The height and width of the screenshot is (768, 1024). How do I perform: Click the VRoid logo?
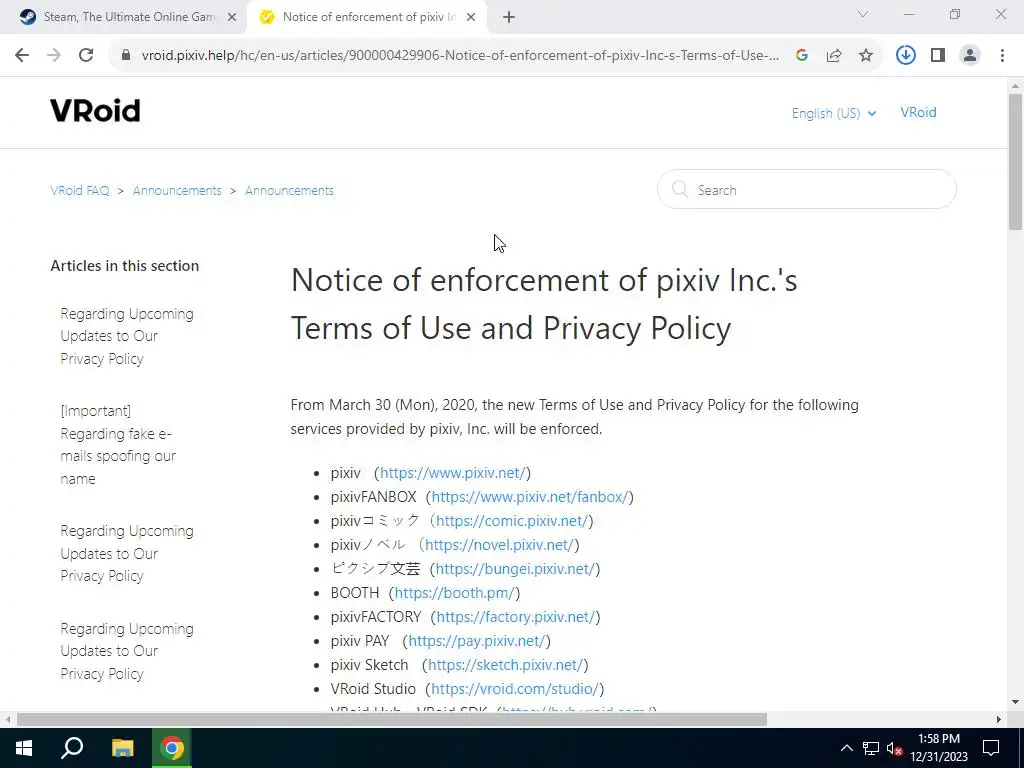coord(95,111)
